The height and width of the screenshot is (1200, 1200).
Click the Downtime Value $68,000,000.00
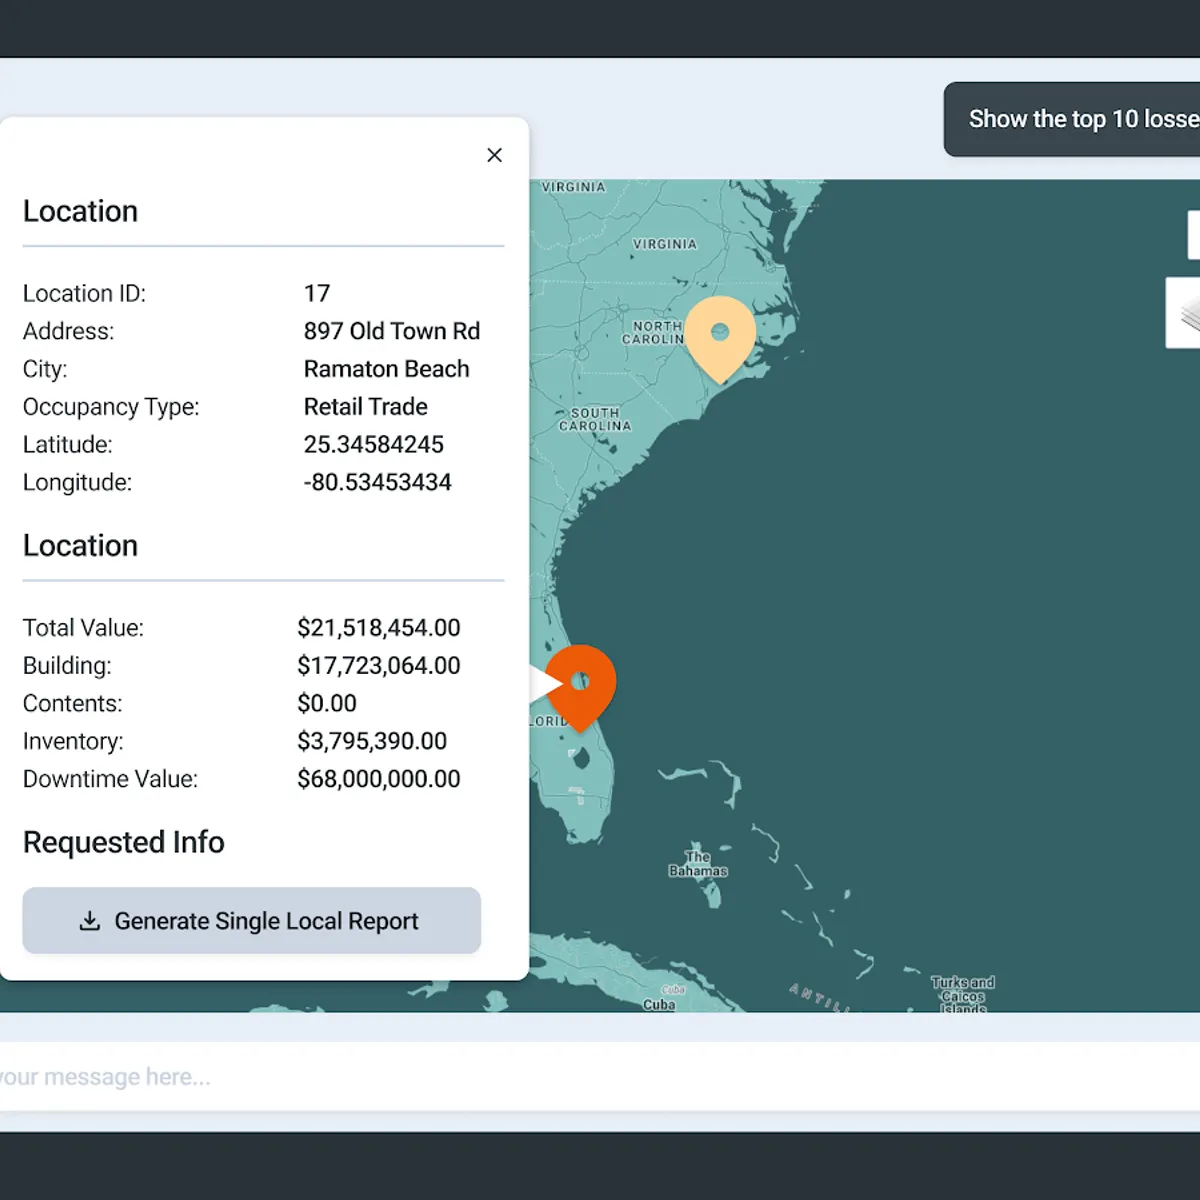pyautogui.click(x=379, y=779)
